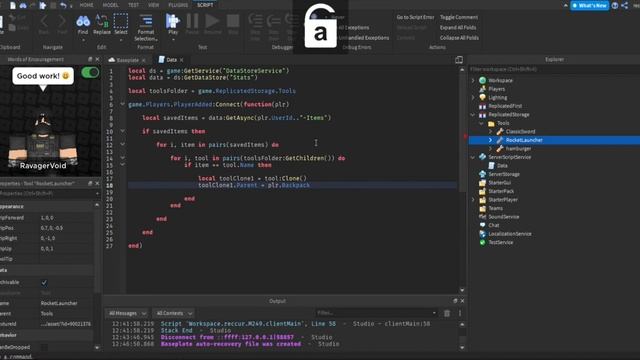This screenshot has height=360, width=640.
Task: Open the Output panel options menu dots
Action: point(460,313)
